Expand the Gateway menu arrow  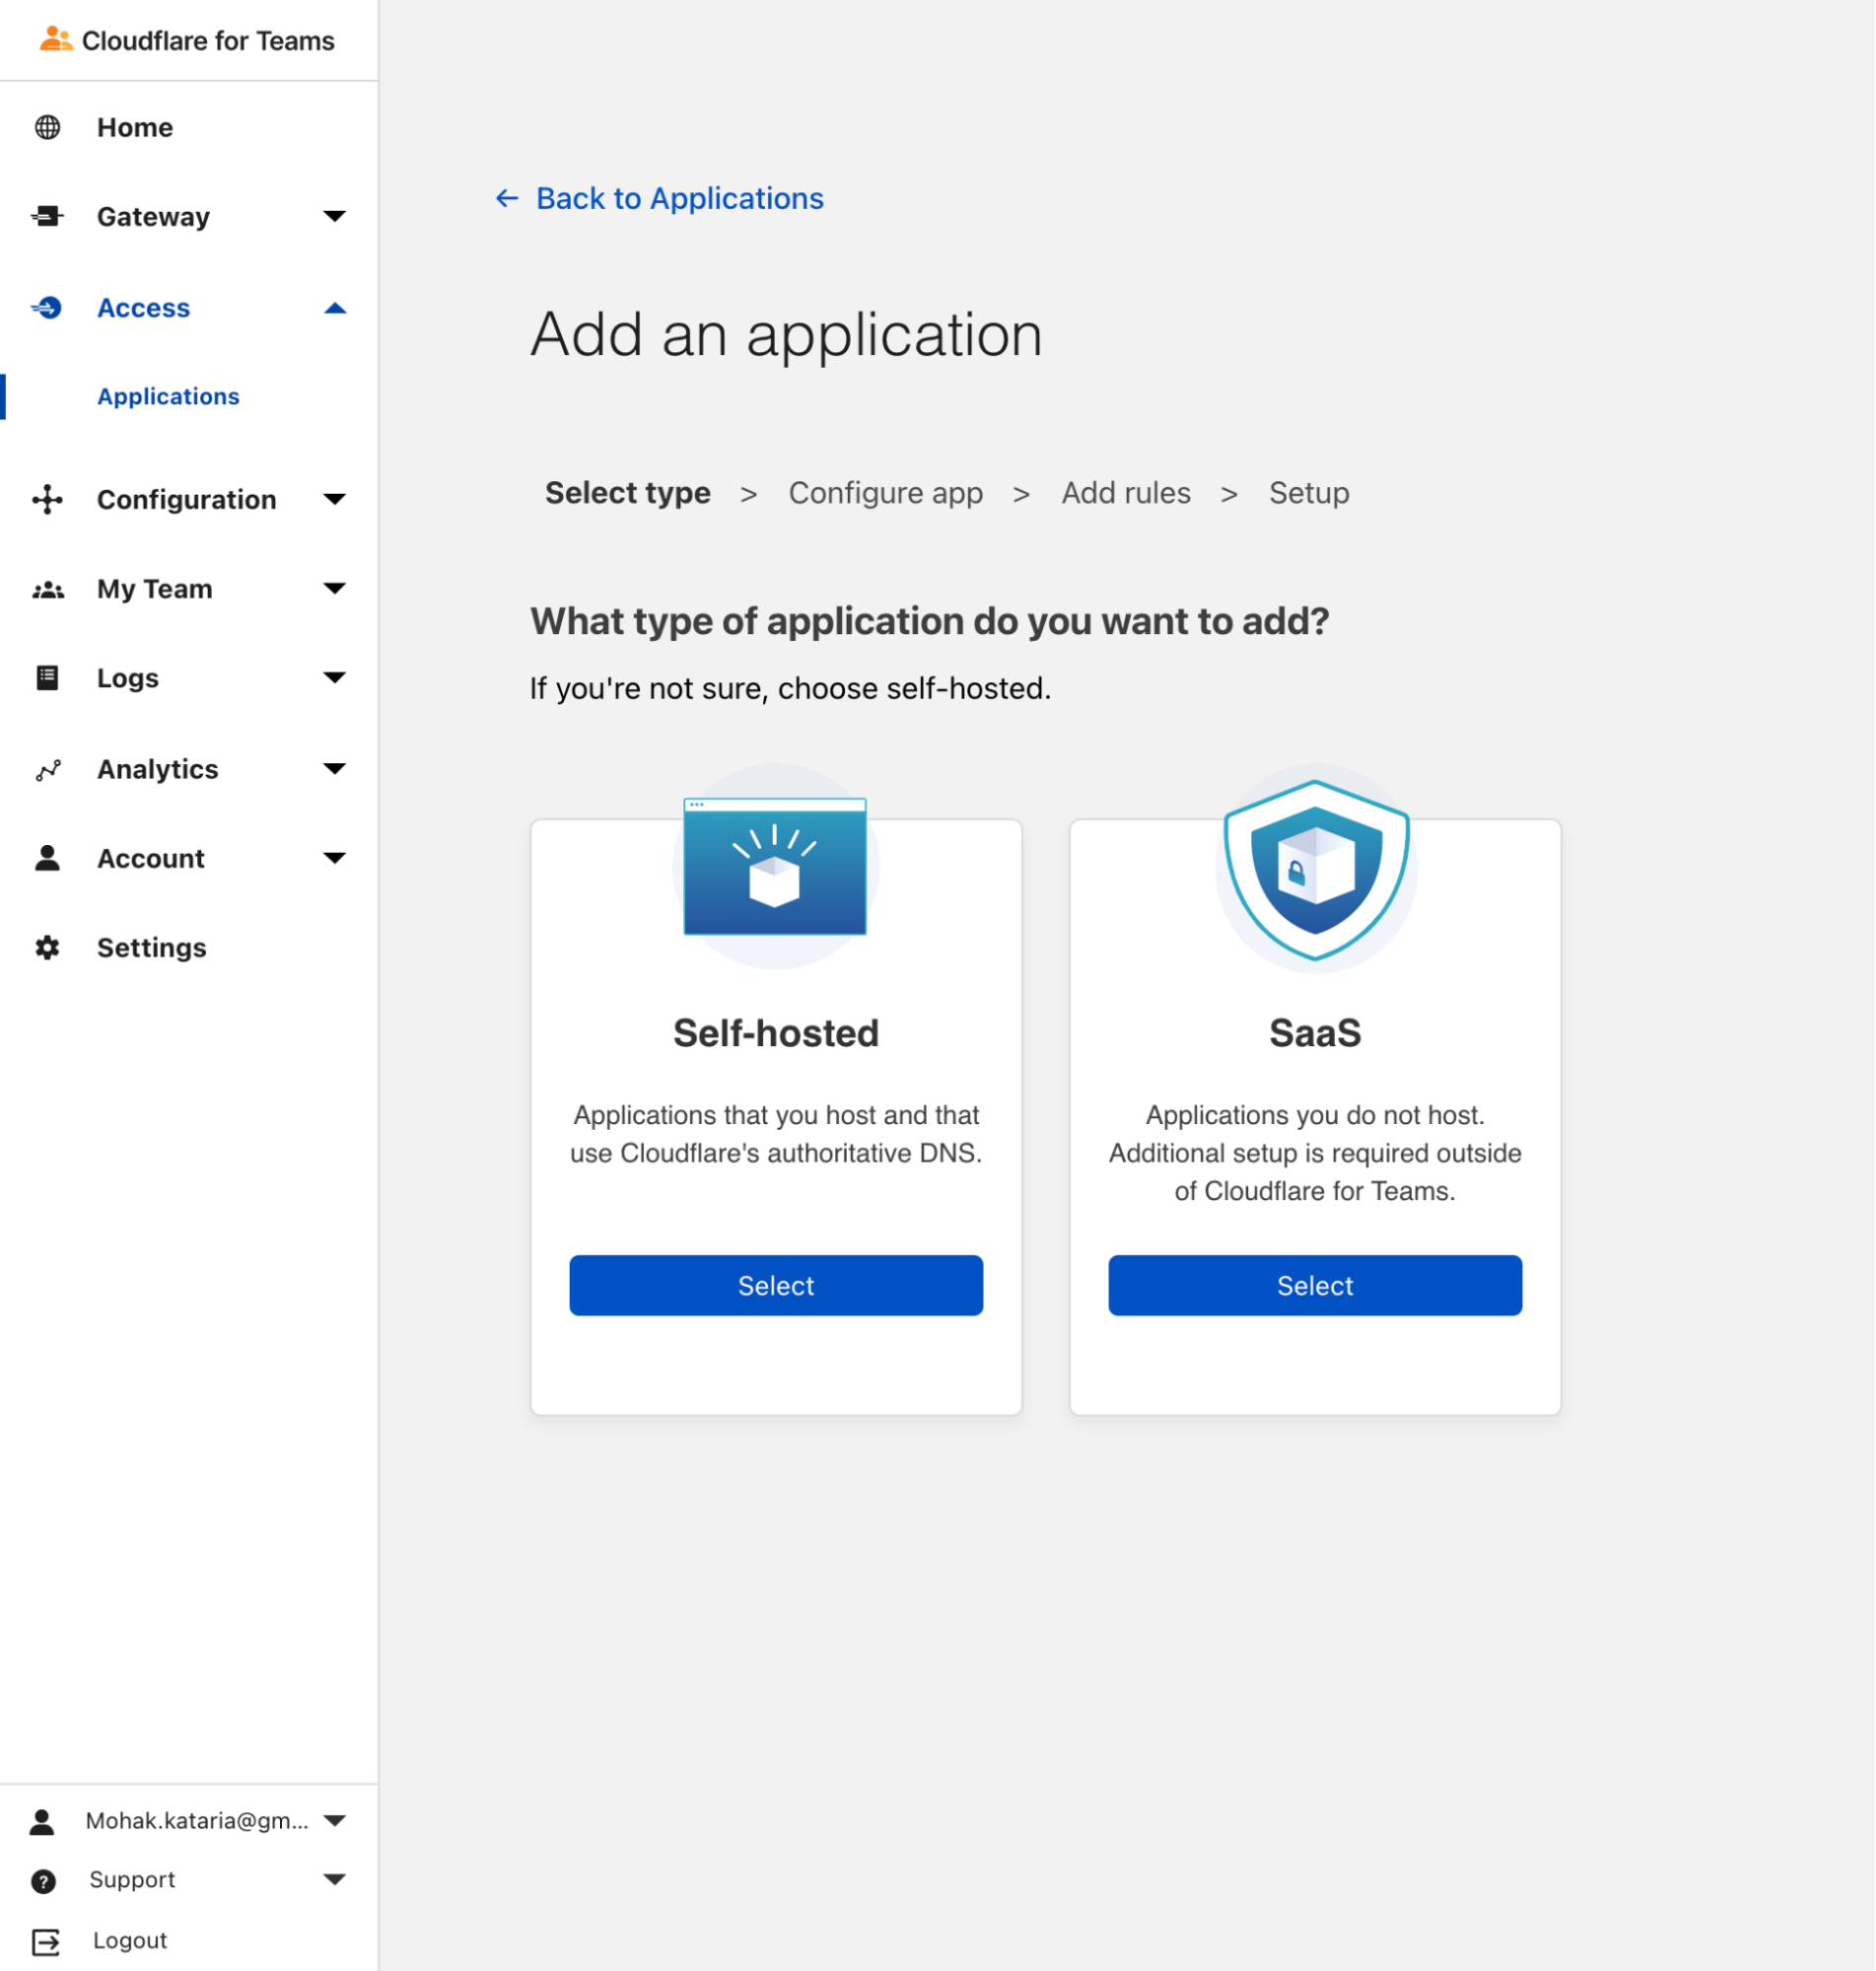coord(335,217)
